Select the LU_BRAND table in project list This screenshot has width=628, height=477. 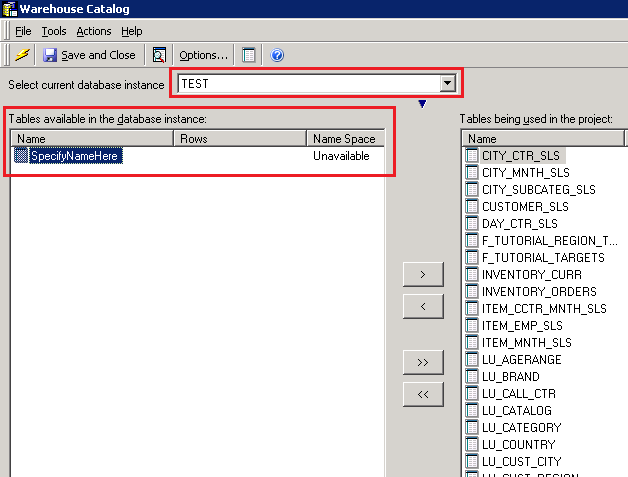[x=509, y=377]
